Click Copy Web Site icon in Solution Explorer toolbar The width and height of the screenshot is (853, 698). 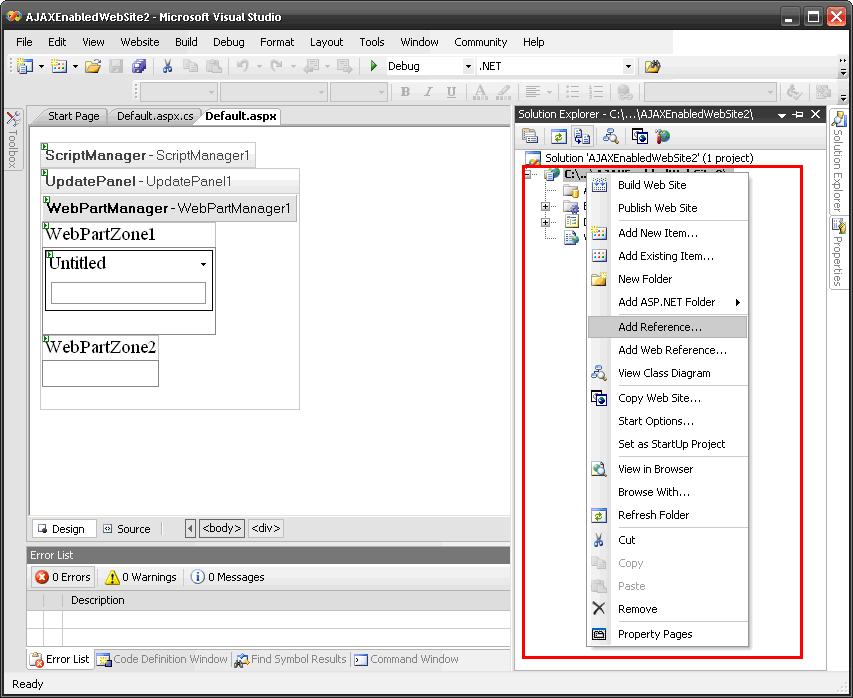[639, 136]
